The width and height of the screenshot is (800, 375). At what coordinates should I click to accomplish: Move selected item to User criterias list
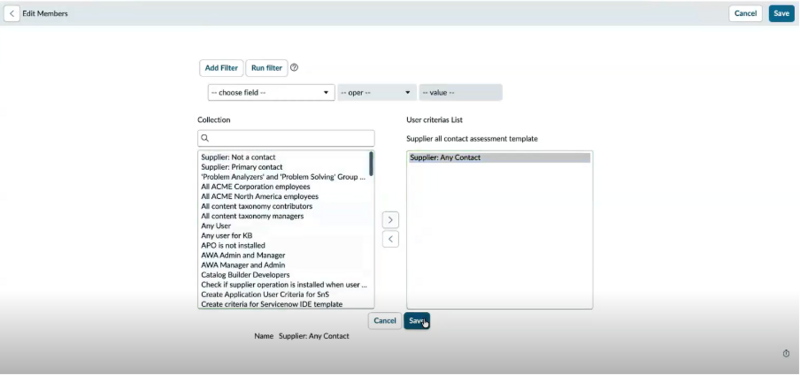tap(390, 220)
